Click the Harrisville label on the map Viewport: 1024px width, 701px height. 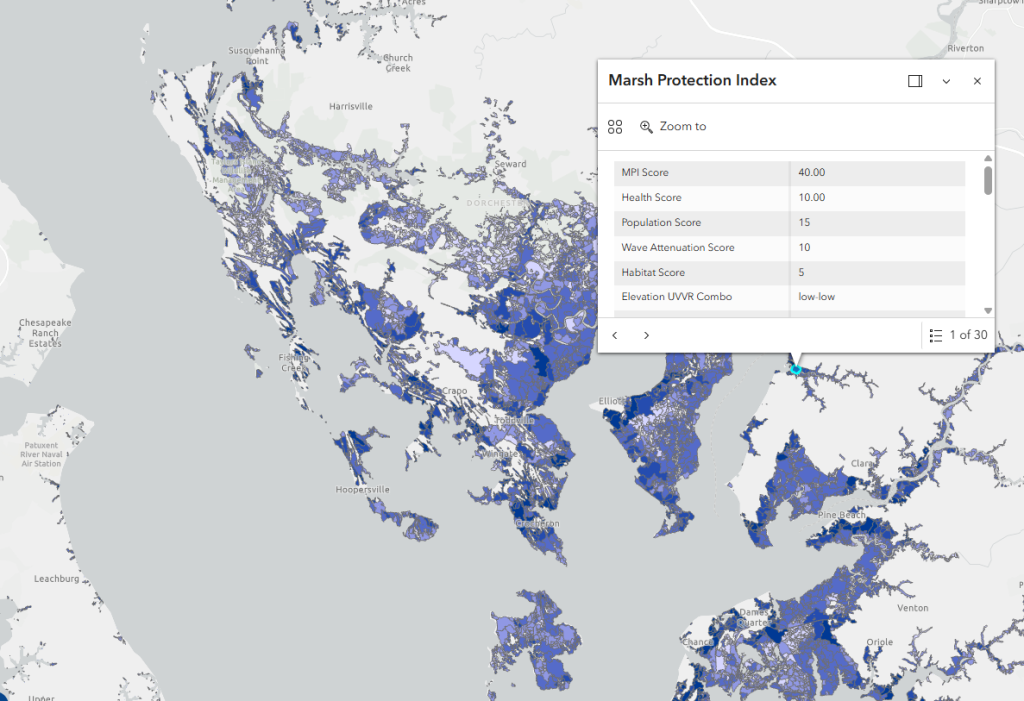351,106
